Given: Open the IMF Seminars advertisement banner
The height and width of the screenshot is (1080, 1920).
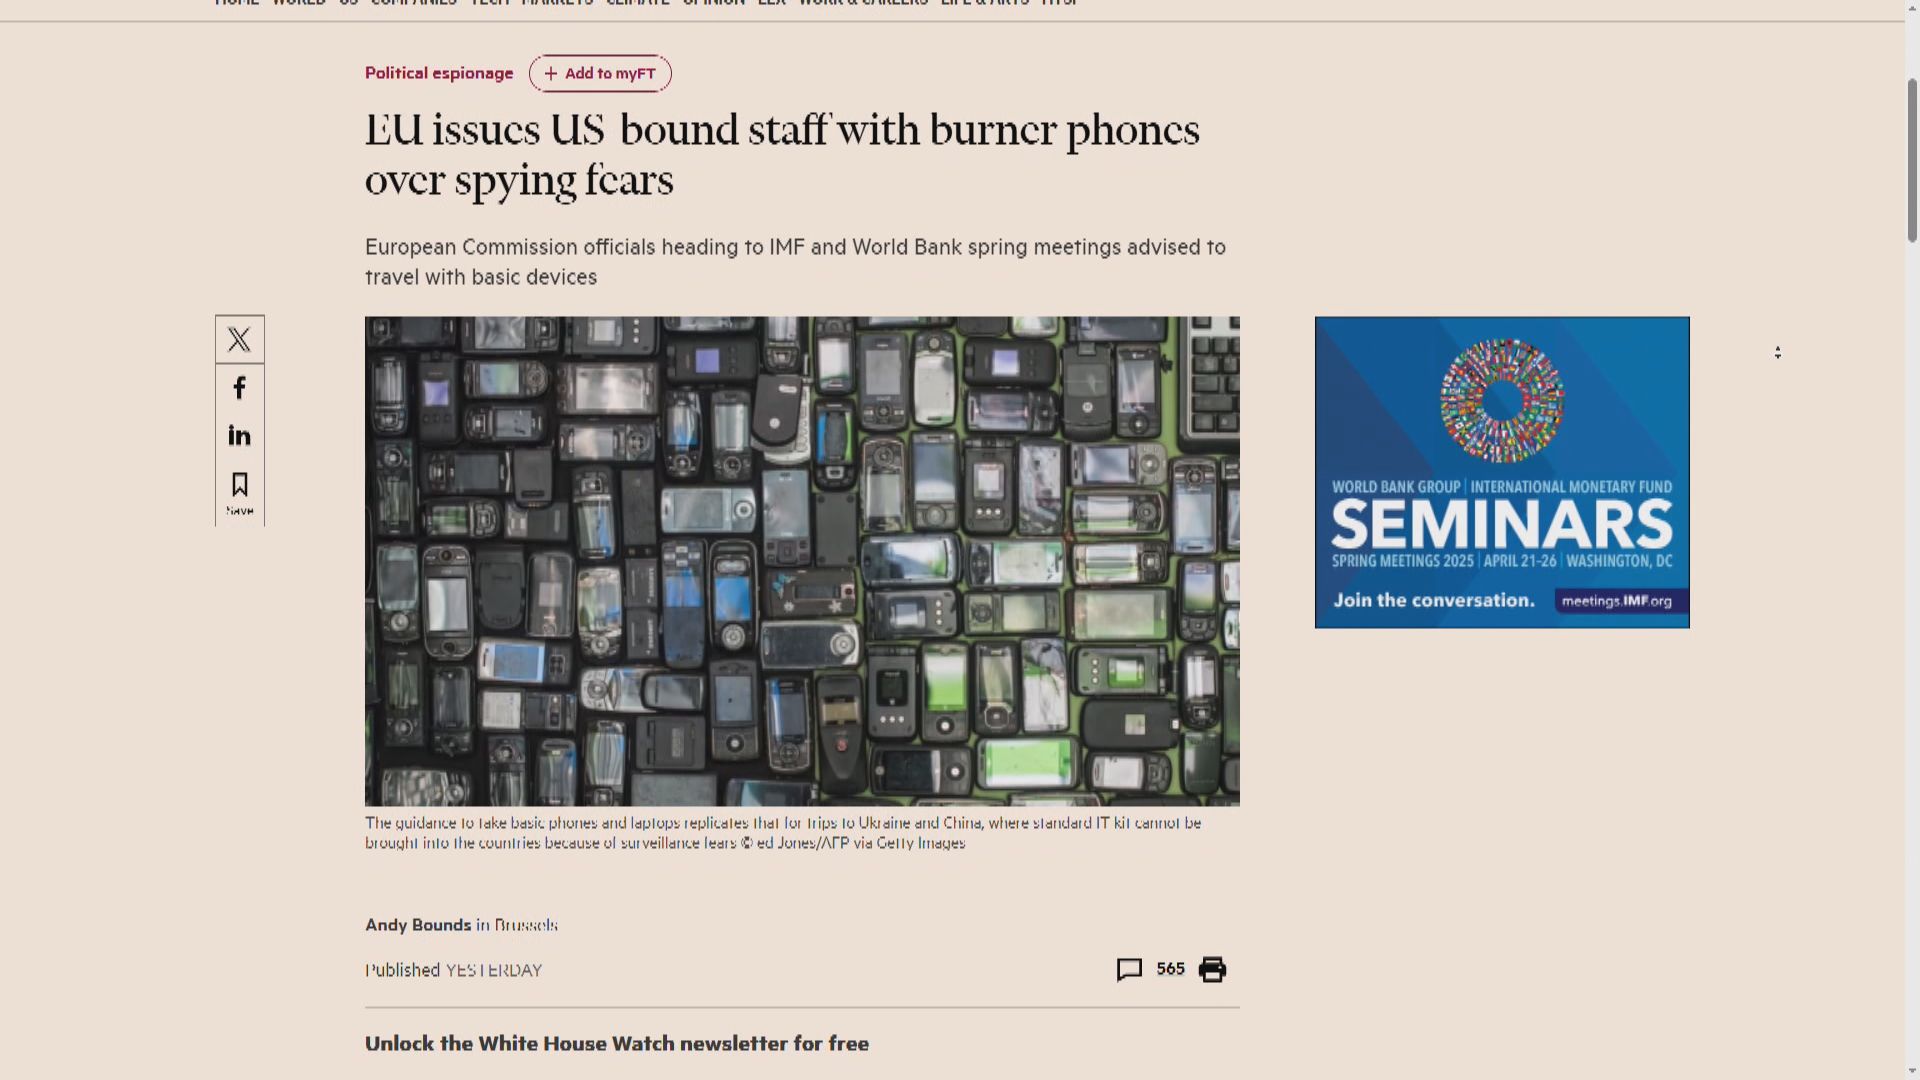Looking at the screenshot, I should point(1502,472).
